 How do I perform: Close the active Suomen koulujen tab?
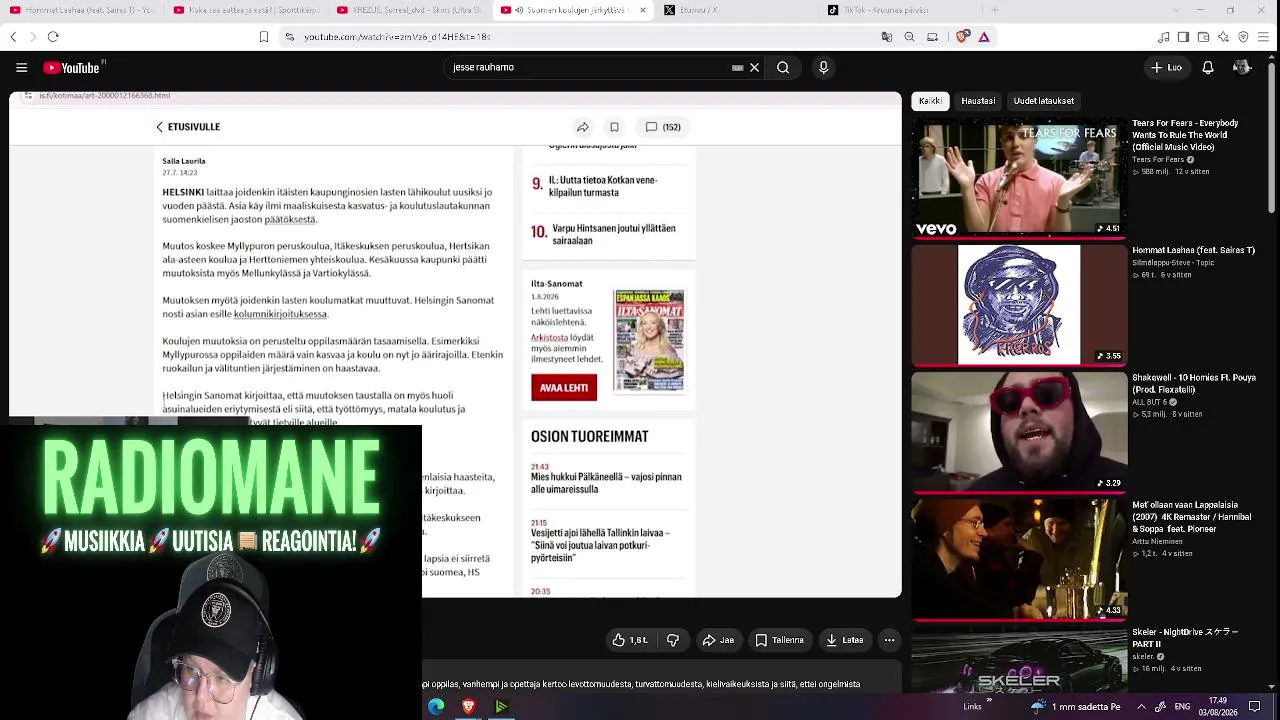[643, 10]
